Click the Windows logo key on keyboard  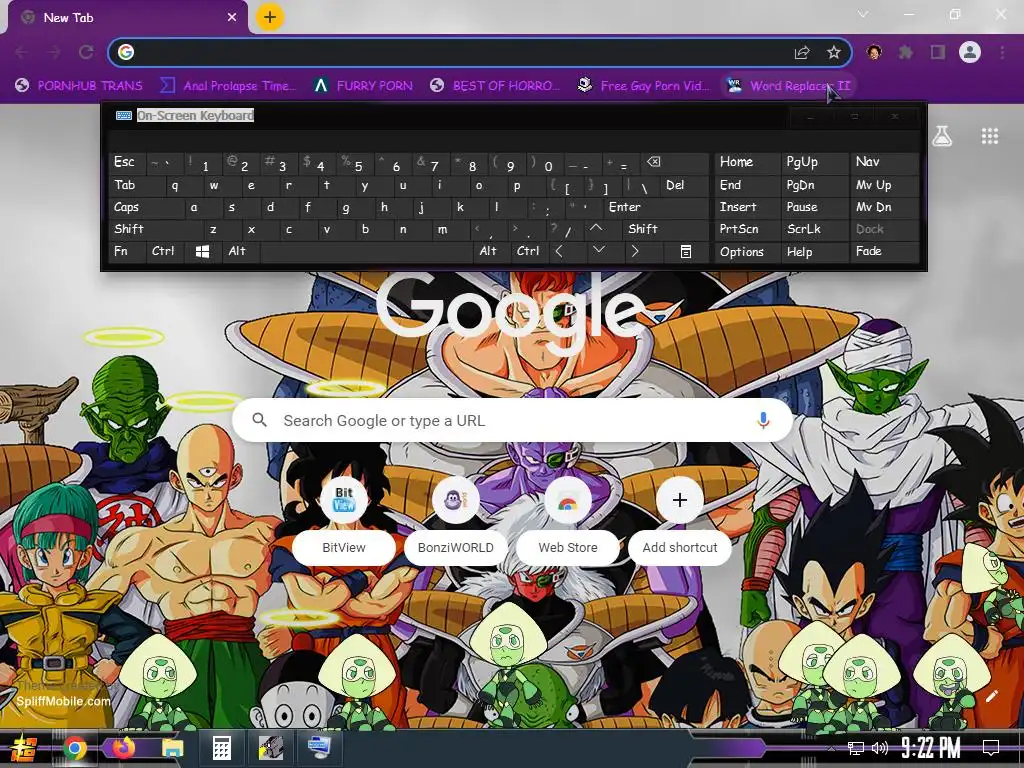203,251
